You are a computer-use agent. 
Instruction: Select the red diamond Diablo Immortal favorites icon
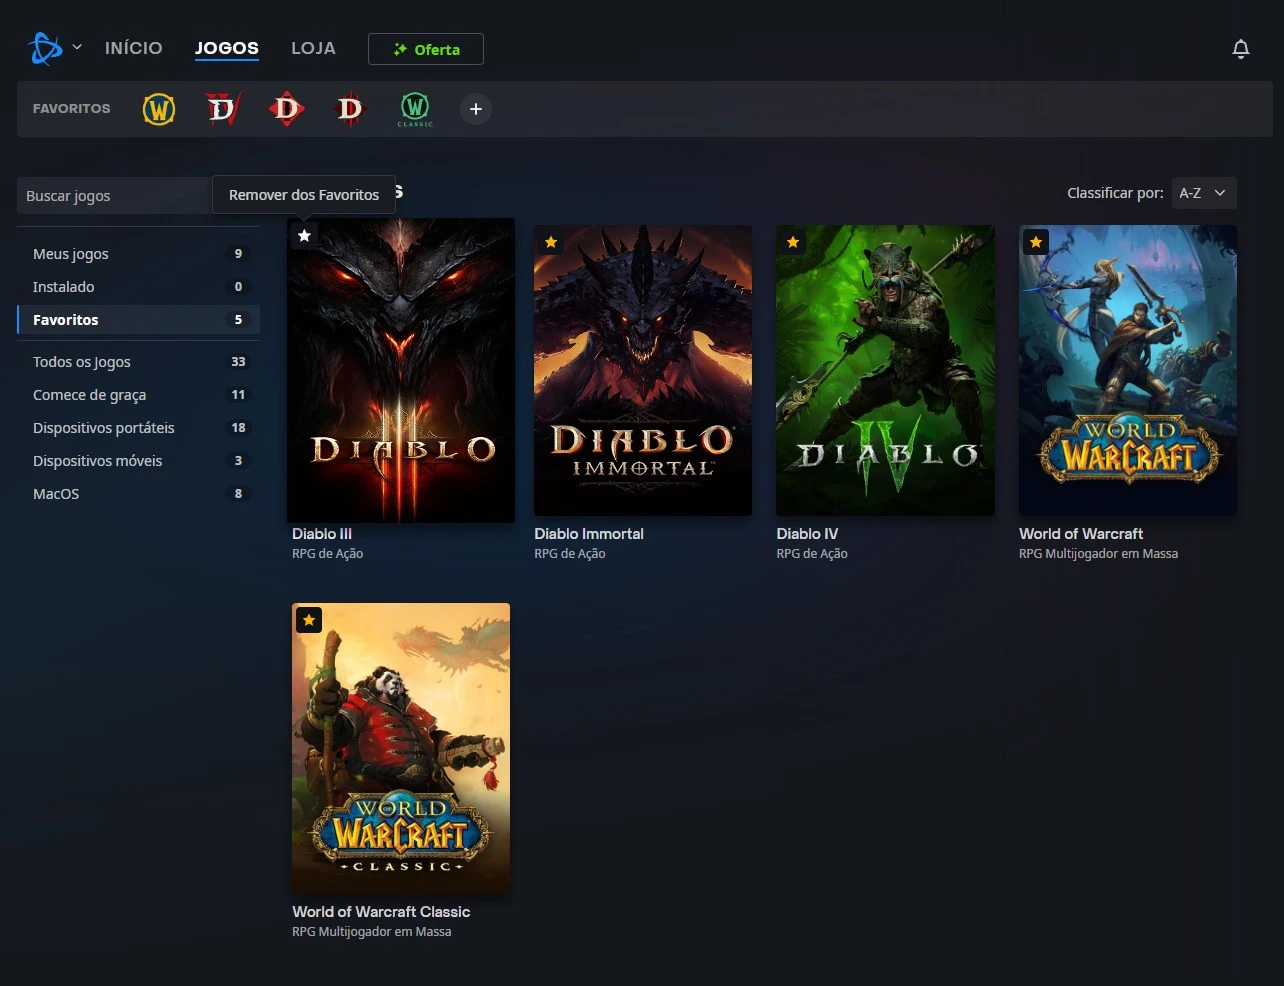point(286,109)
